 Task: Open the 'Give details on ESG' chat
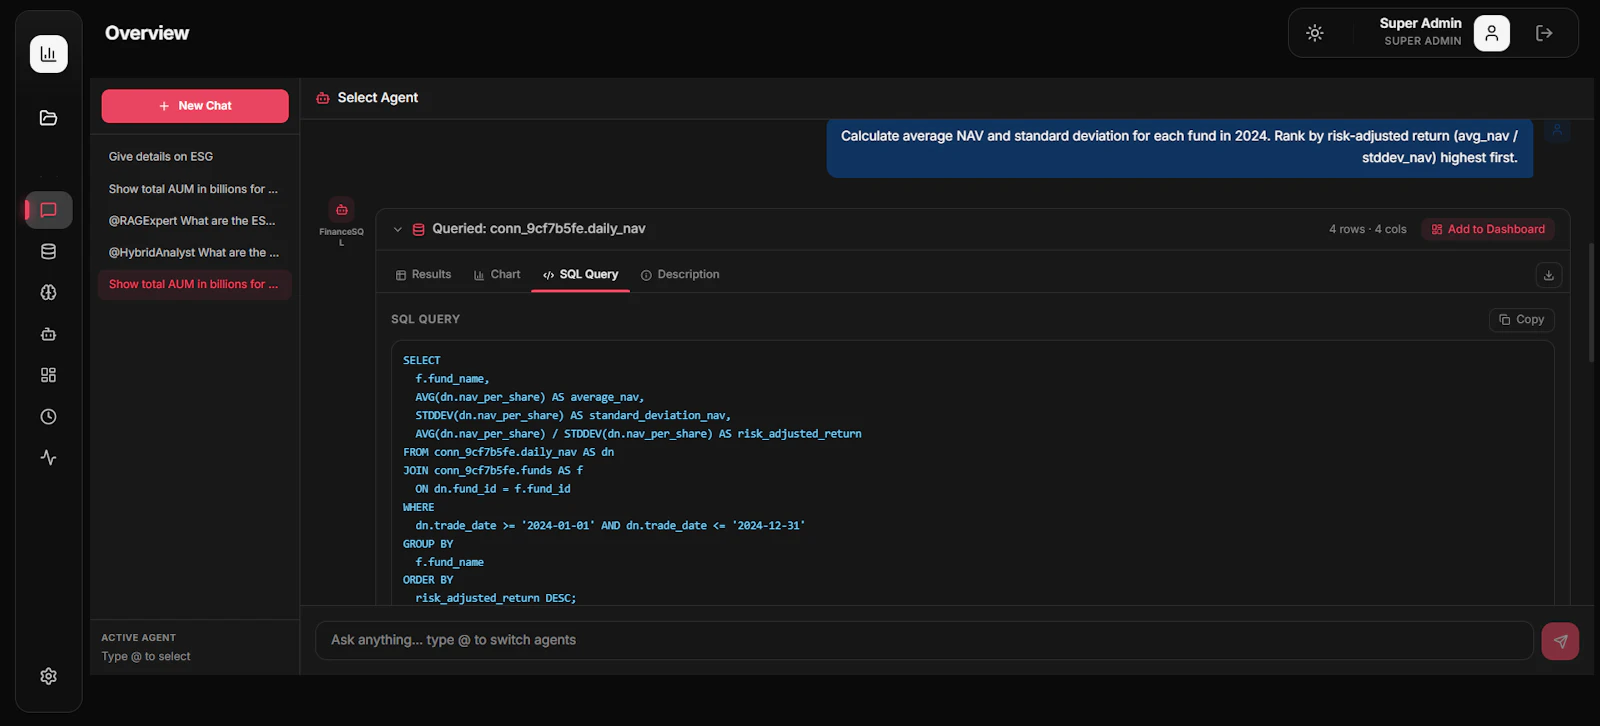tap(195, 157)
